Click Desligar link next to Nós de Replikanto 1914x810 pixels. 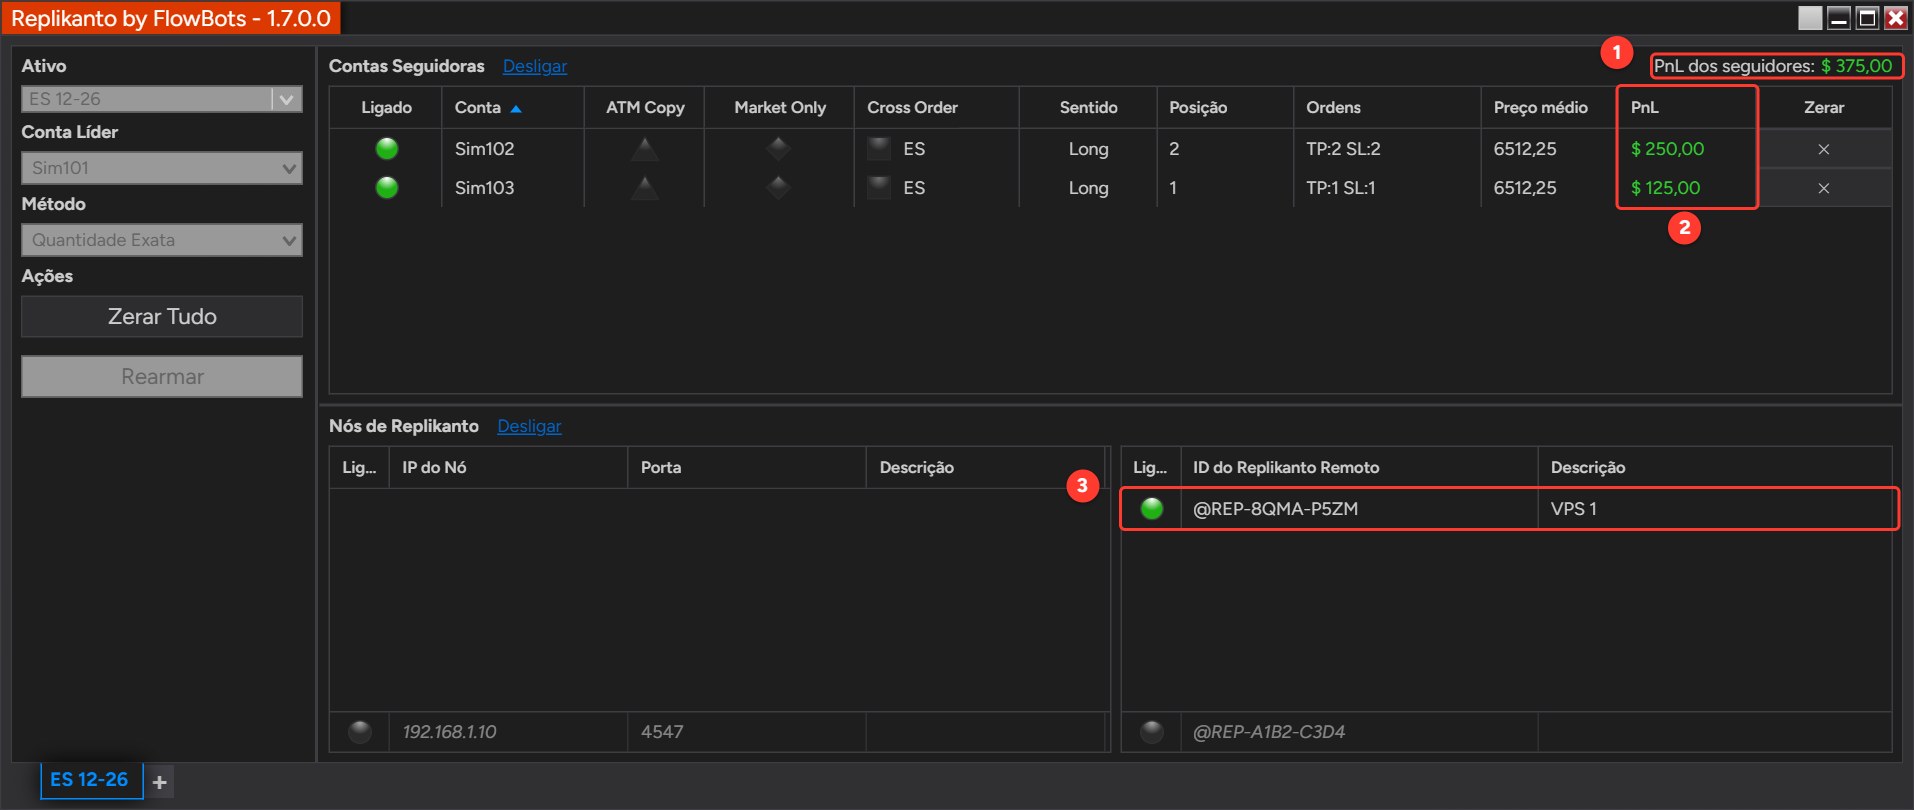pyautogui.click(x=529, y=426)
